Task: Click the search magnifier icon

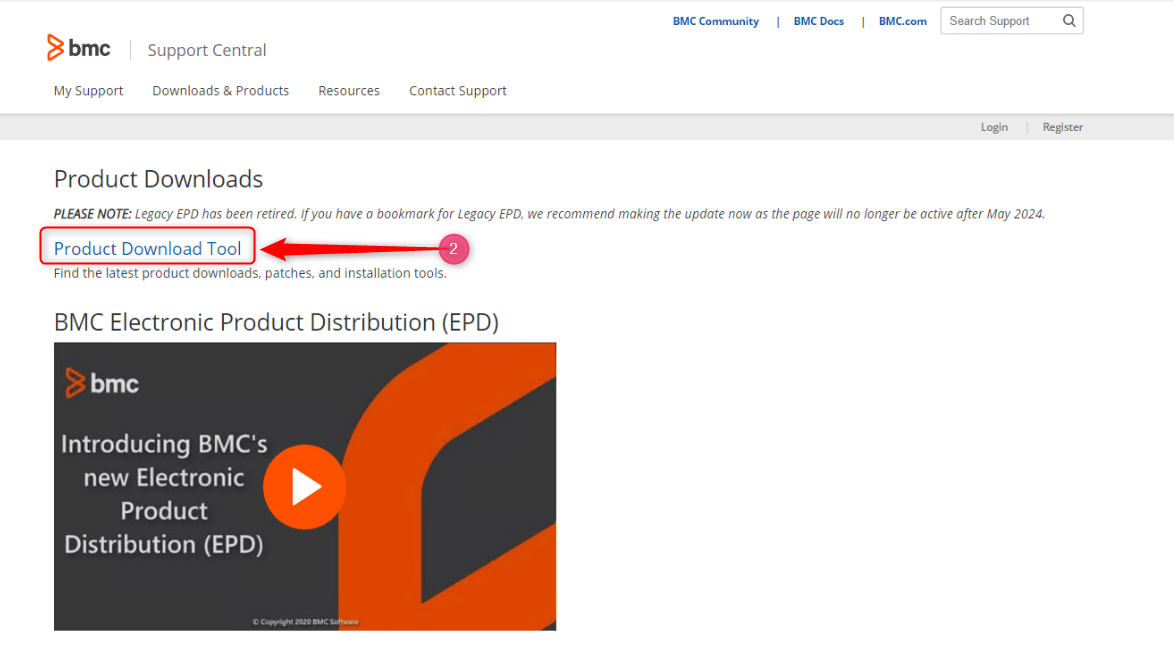Action: [x=1069, y=21]
